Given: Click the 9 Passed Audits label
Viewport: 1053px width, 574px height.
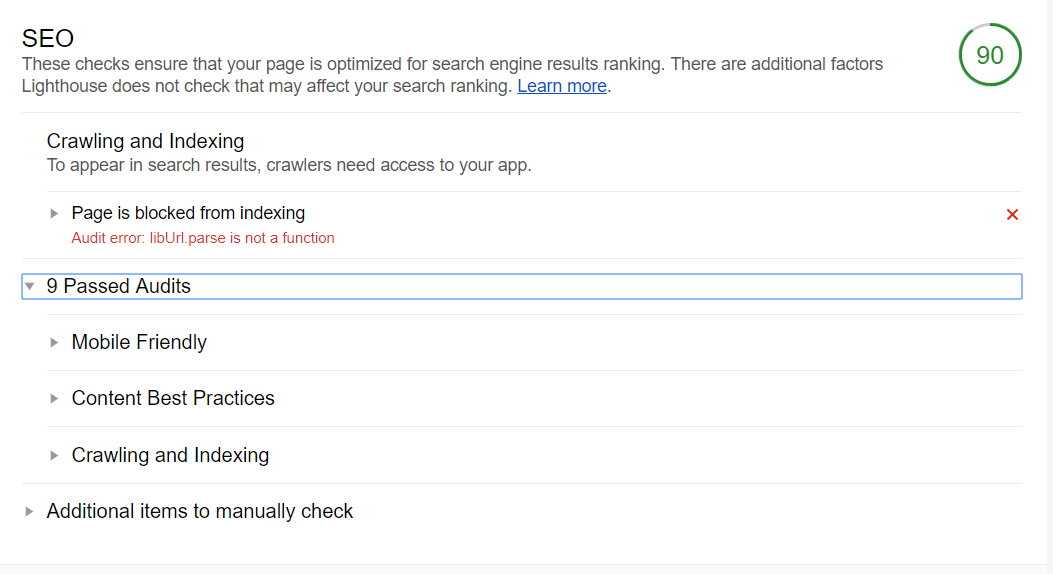Looking at the screenshot, I should 118,286.
